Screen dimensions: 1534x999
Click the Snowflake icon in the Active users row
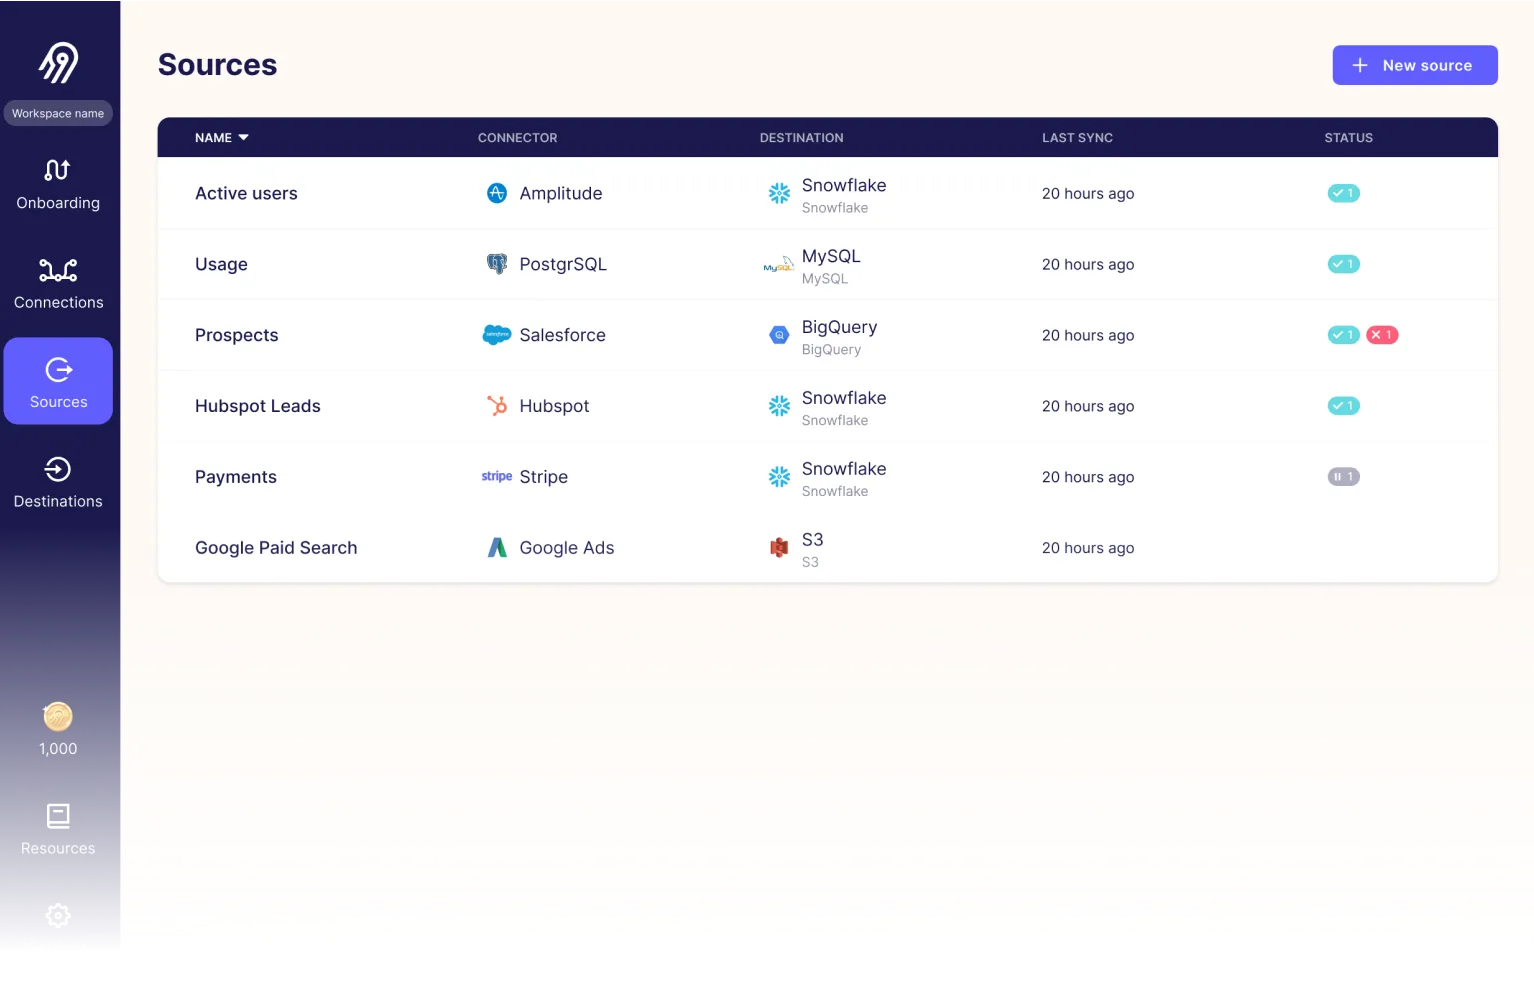[x=779, y=194]
